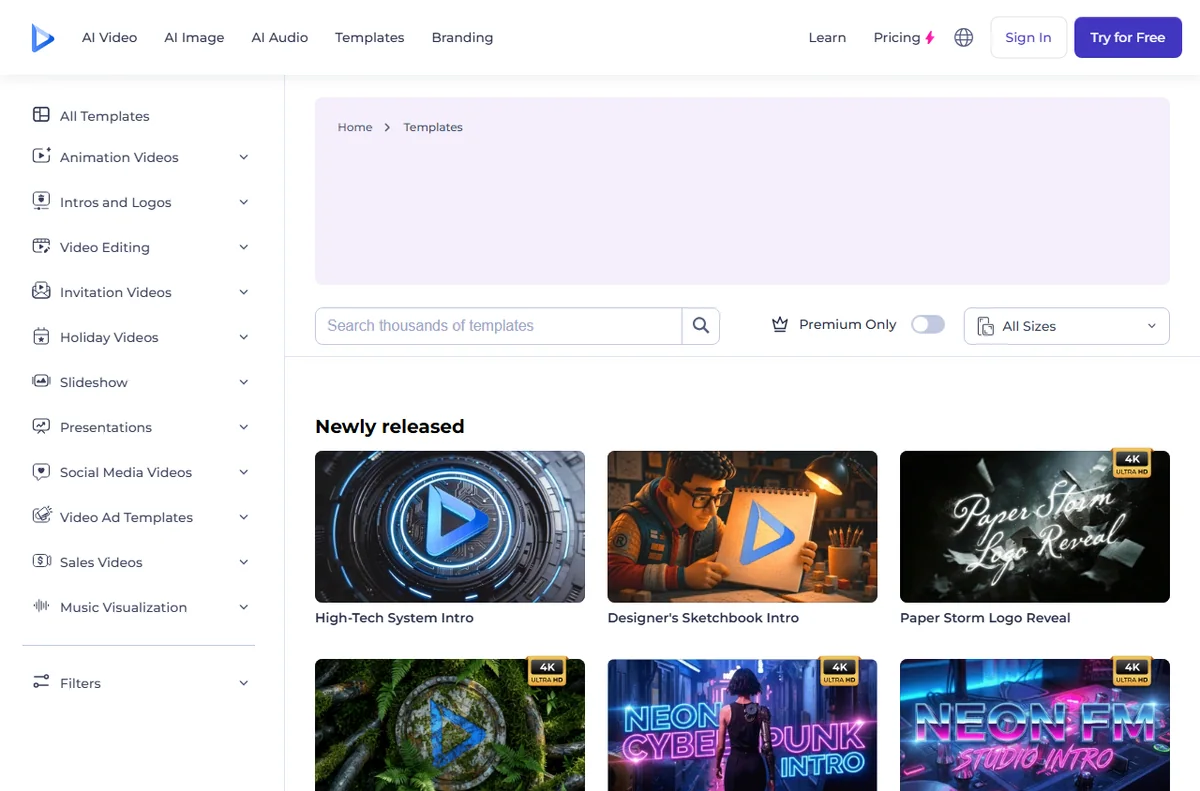Toggle the Premium Only switch
1200x791 pixels.
coord(928,325)
